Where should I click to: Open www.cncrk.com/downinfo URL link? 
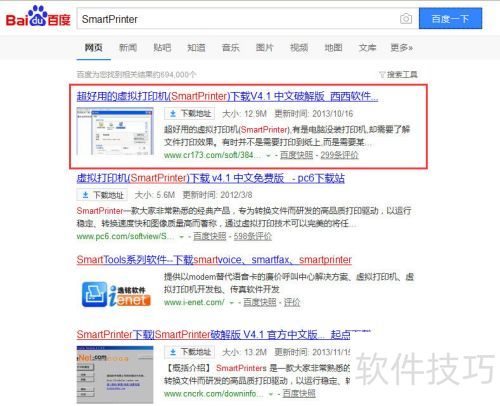coord(214,394)
